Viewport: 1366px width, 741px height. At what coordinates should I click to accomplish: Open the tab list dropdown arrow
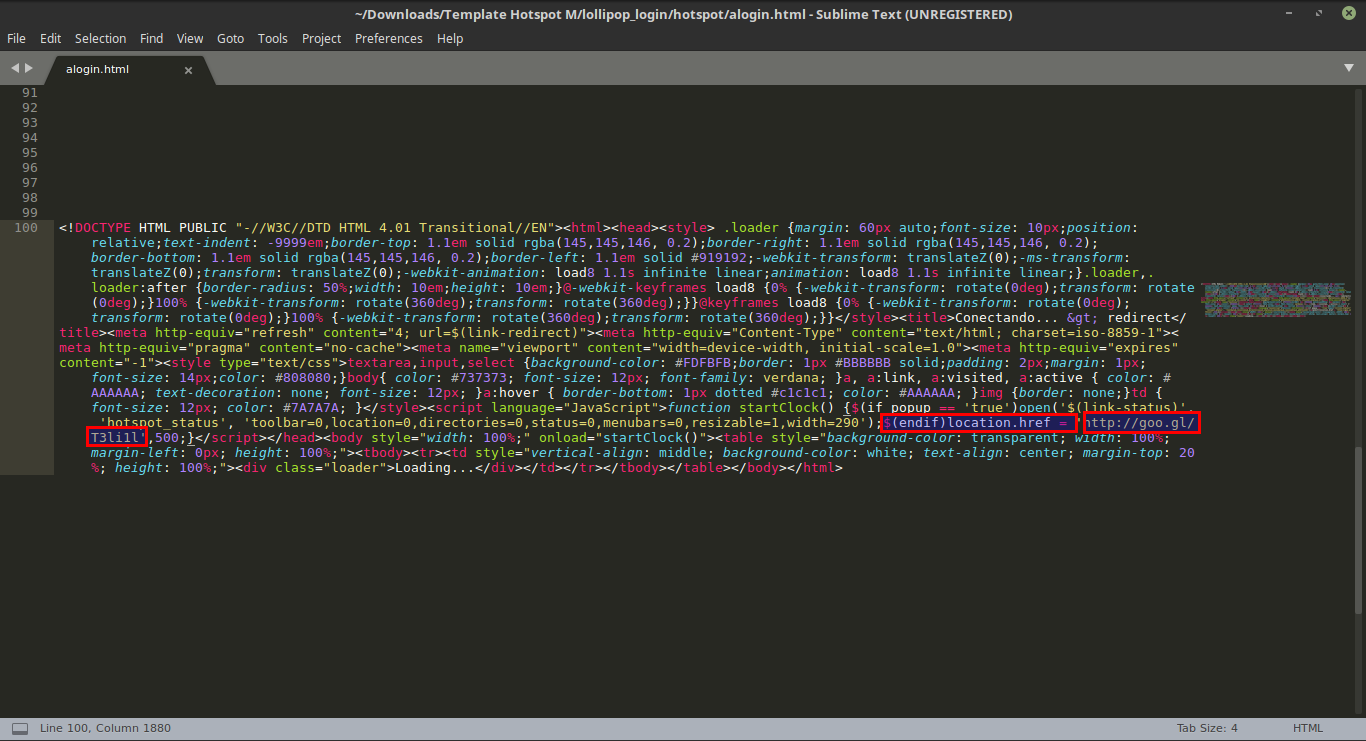pos(1348,68)
